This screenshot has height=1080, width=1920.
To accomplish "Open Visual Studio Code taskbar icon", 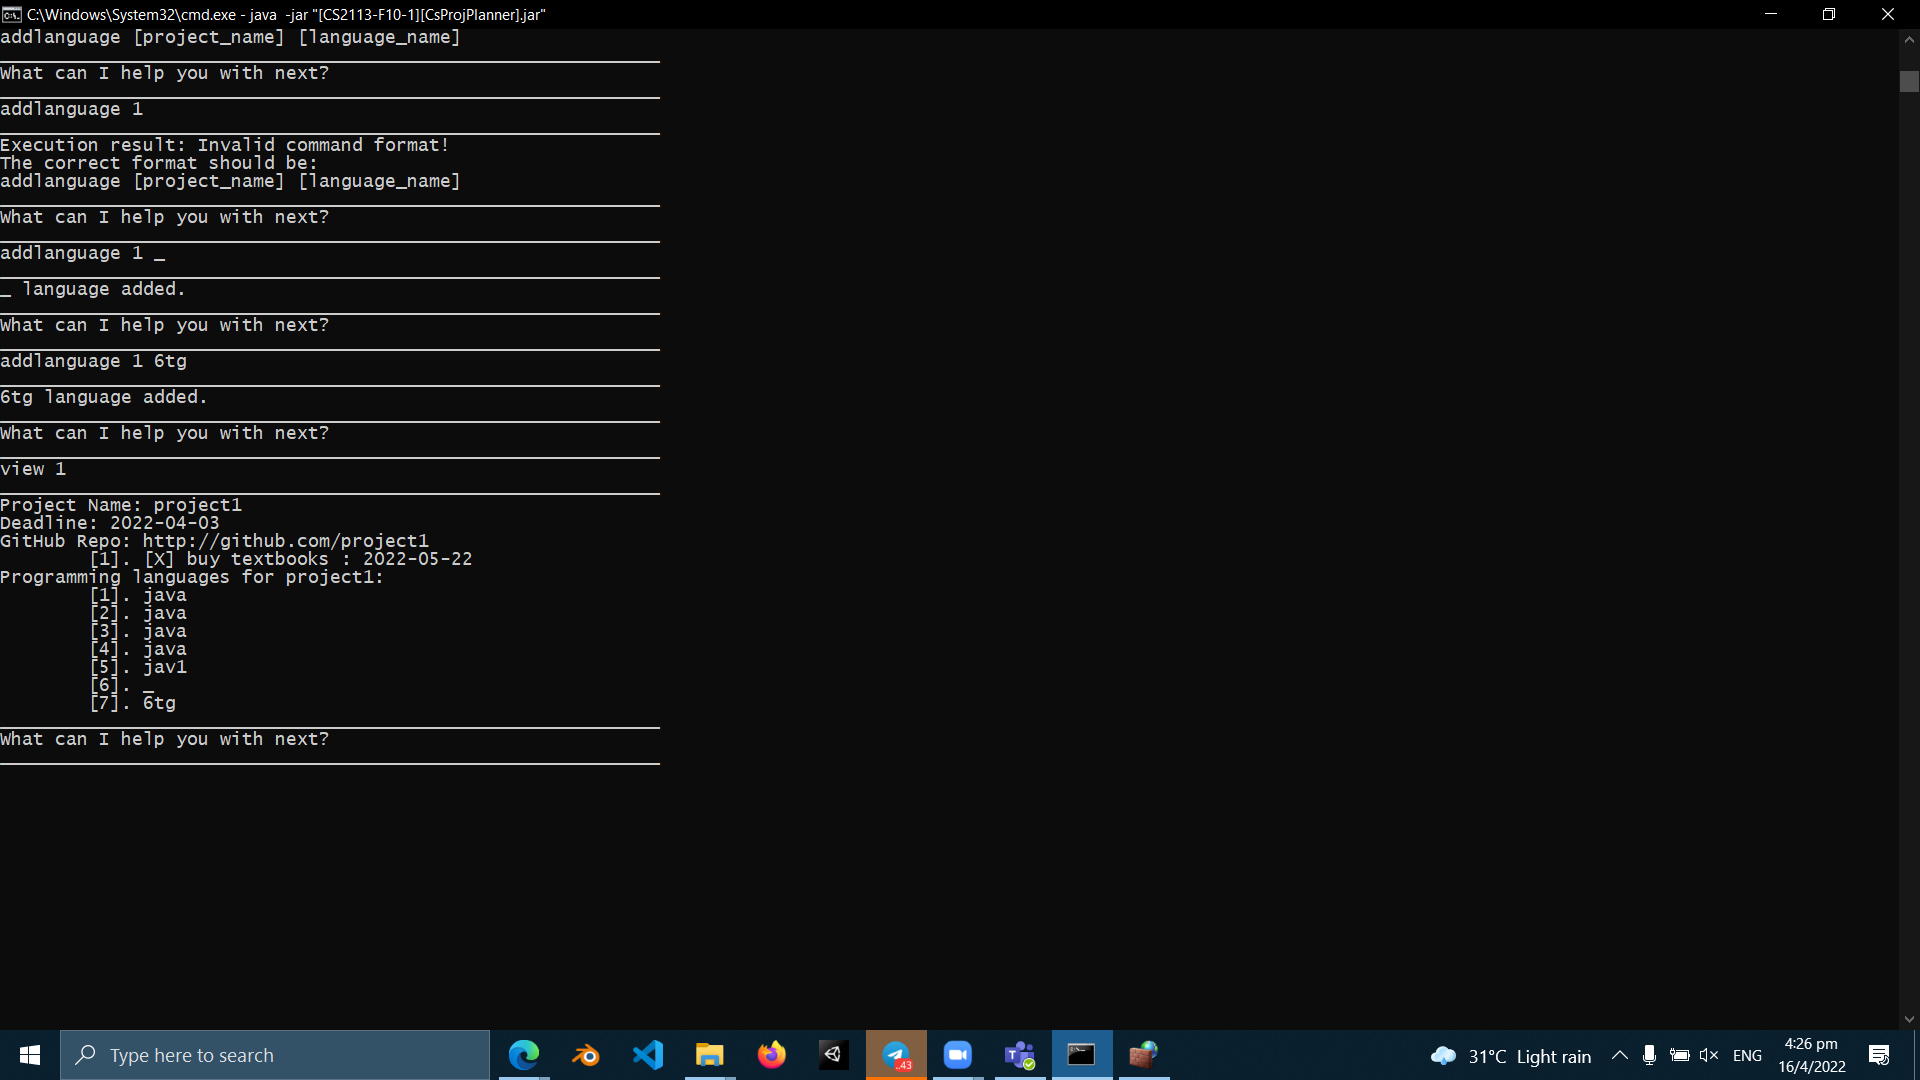I will (648, 1055).
